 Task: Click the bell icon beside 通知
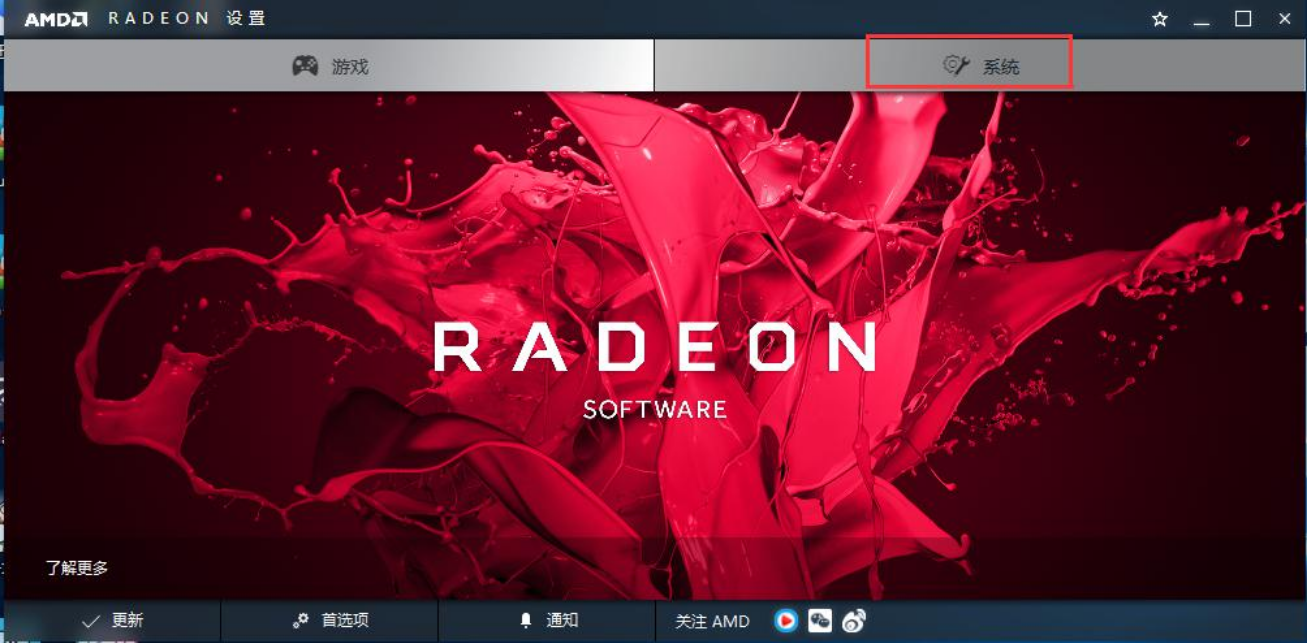pos(526,621)
